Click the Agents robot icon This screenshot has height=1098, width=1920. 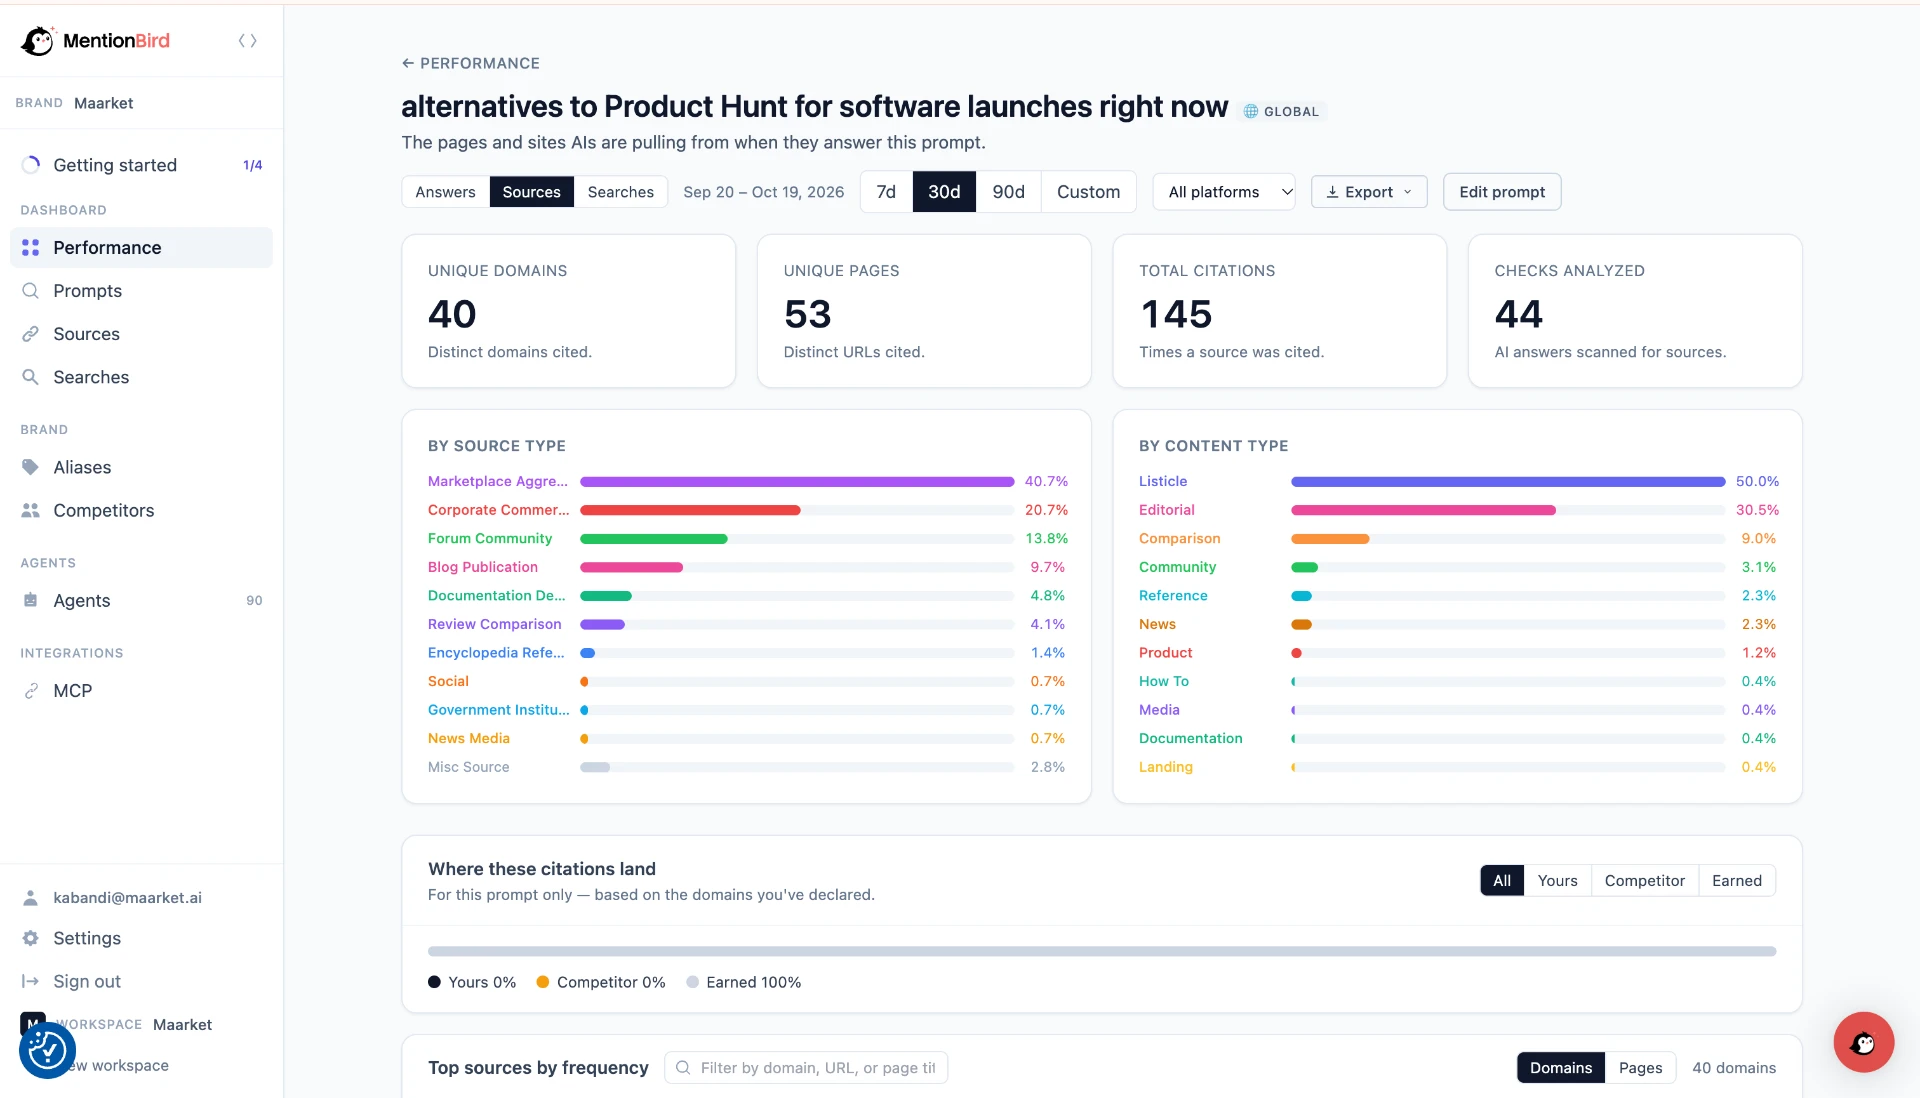31,600
